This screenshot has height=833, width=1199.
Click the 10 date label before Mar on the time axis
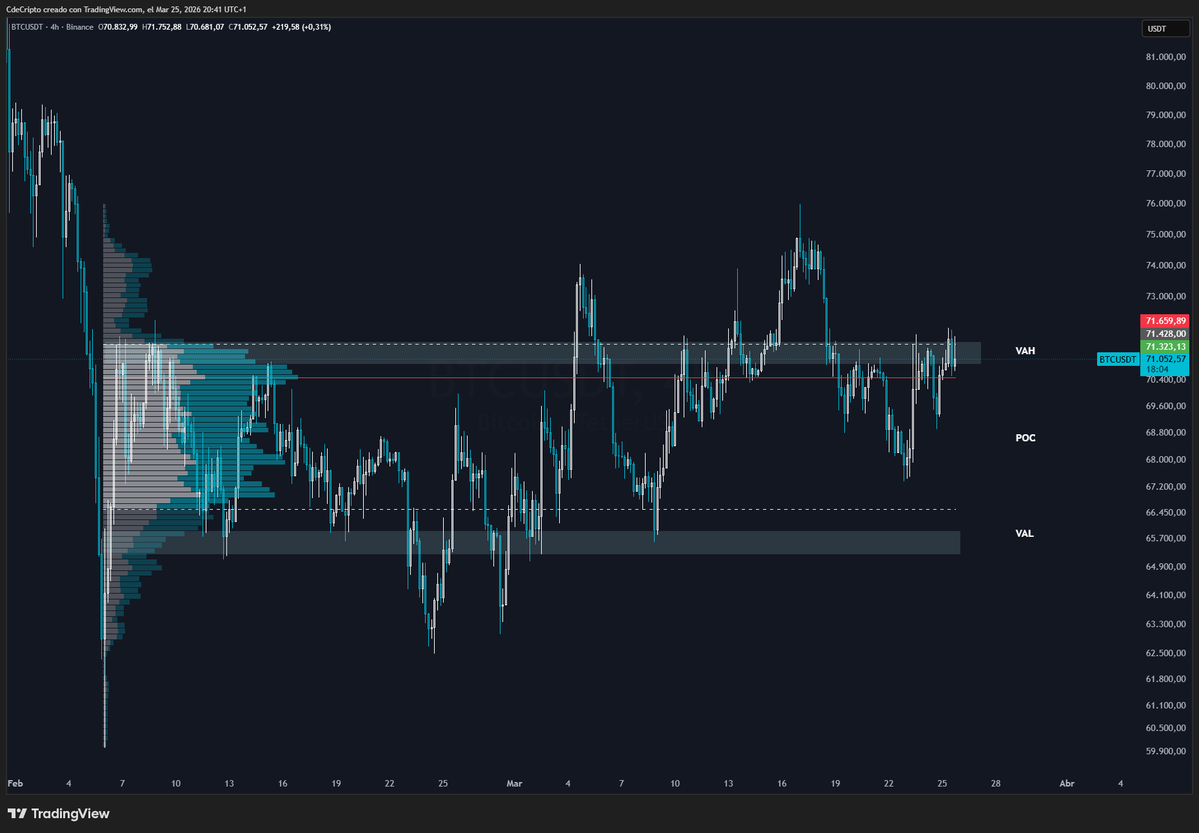click(176, 783)
